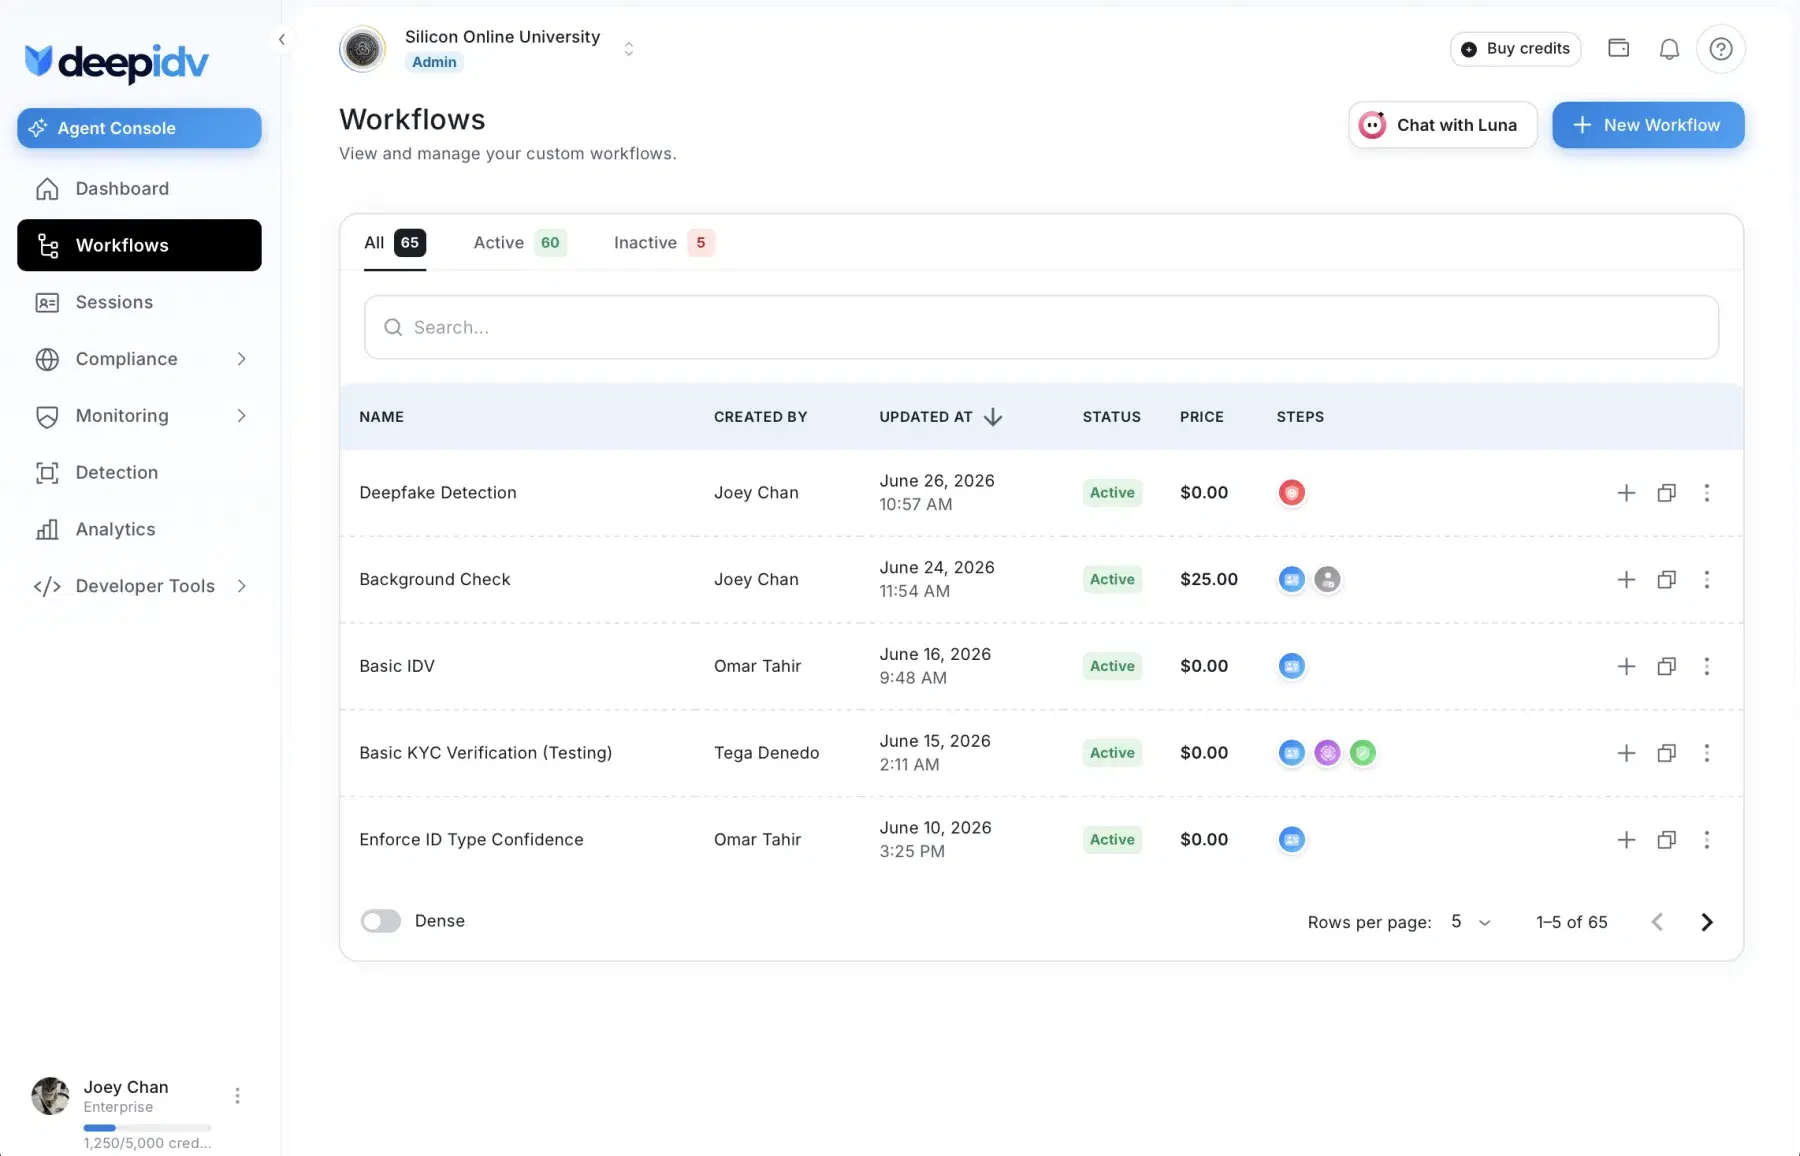Focus the workflow Search field
The height and width of the screenshot is (1156, 1800).
[1041, 327]
